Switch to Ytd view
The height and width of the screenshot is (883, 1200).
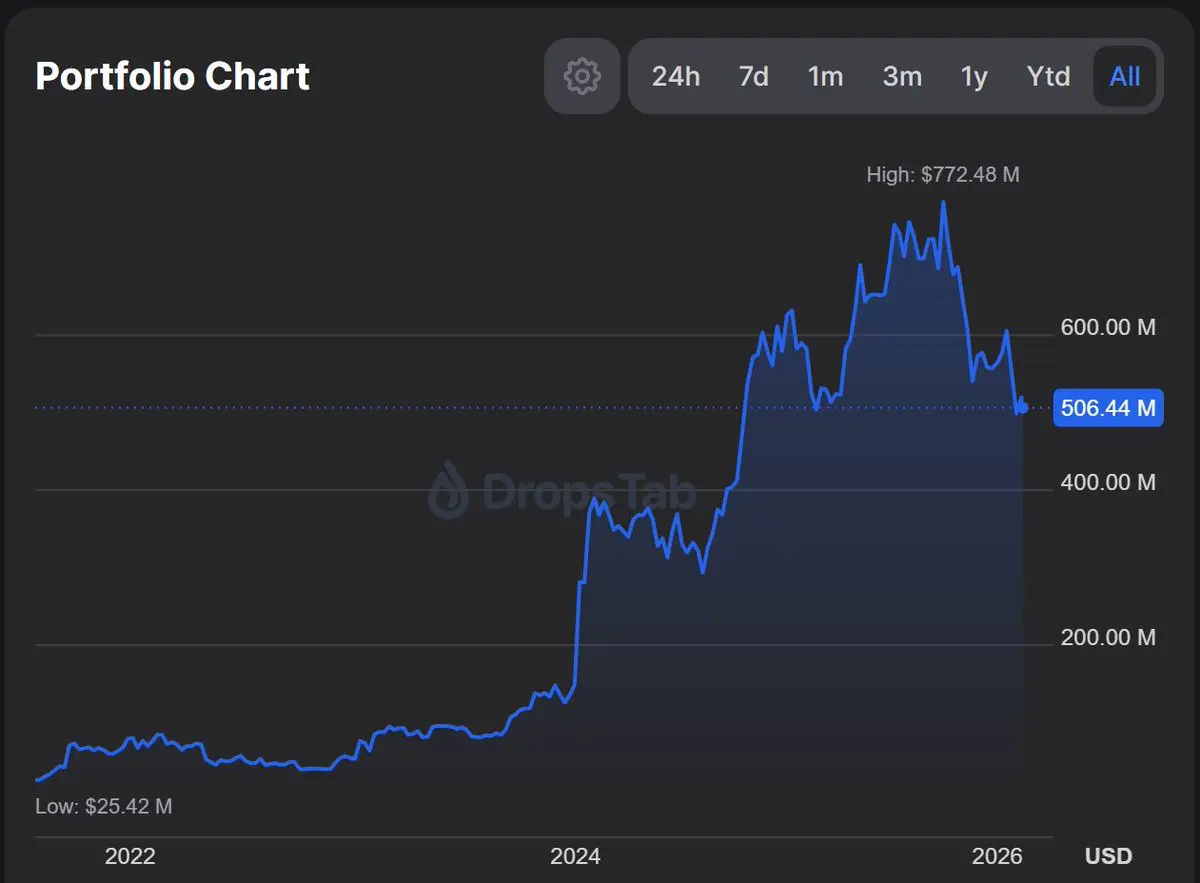(1048, 76)
